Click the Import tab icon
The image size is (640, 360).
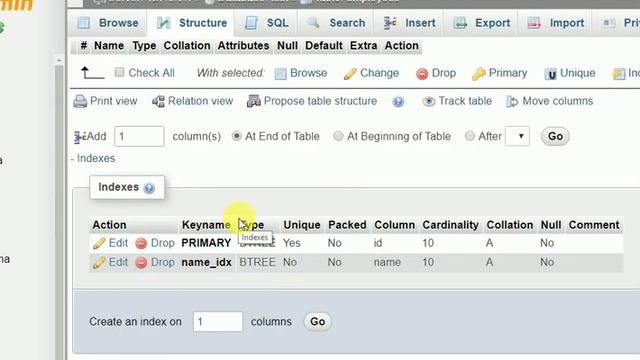pyautogui.click(x=534, y=23)
